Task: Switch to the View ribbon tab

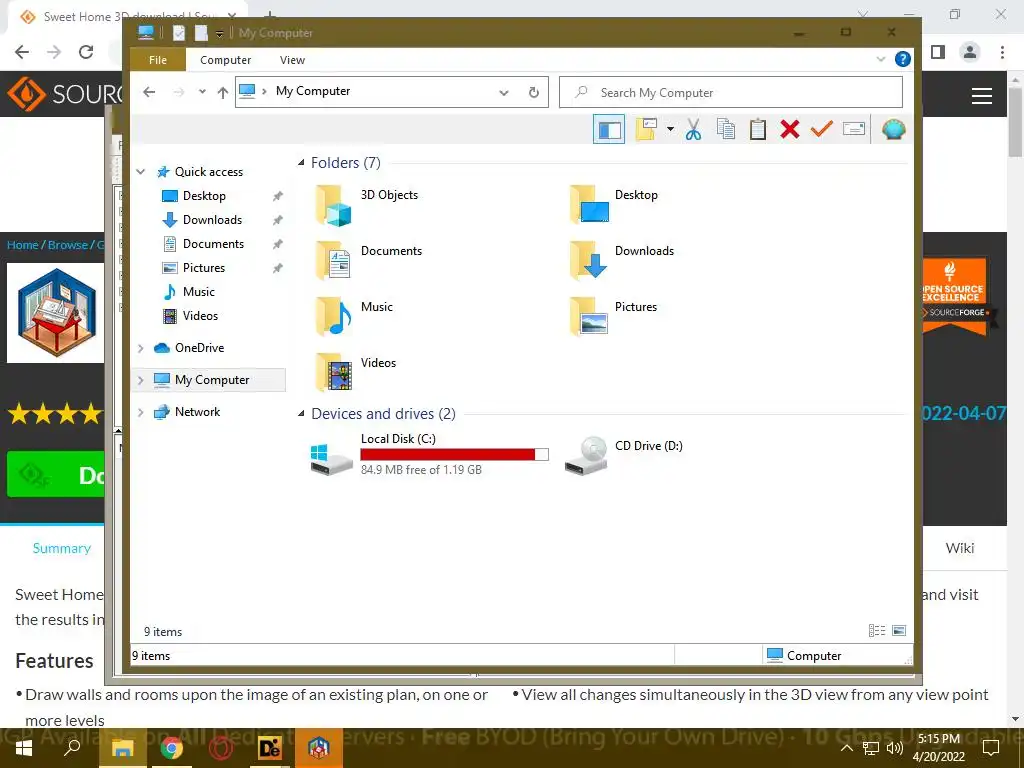Action: point(292,59)
